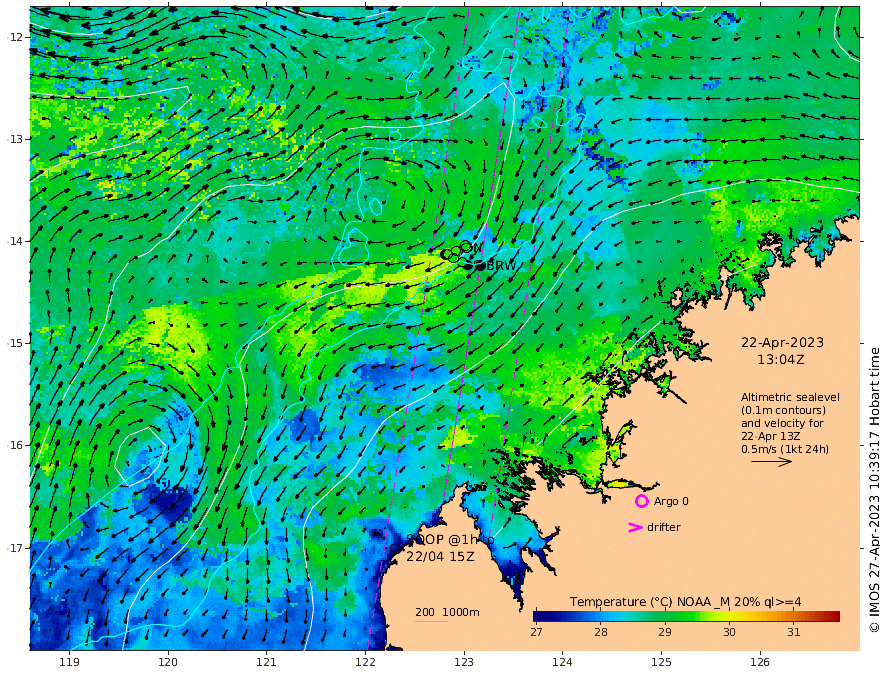Click the 'SOOP @1h to' track label

pos(450,539)
